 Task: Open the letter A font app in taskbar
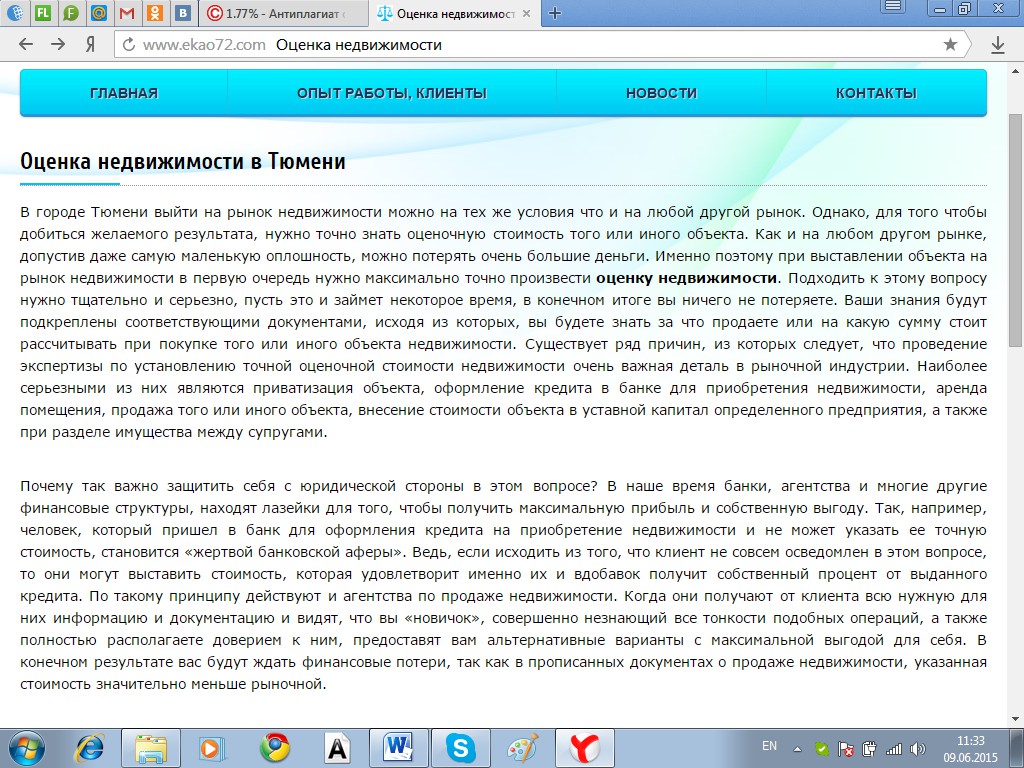[337, 748]
